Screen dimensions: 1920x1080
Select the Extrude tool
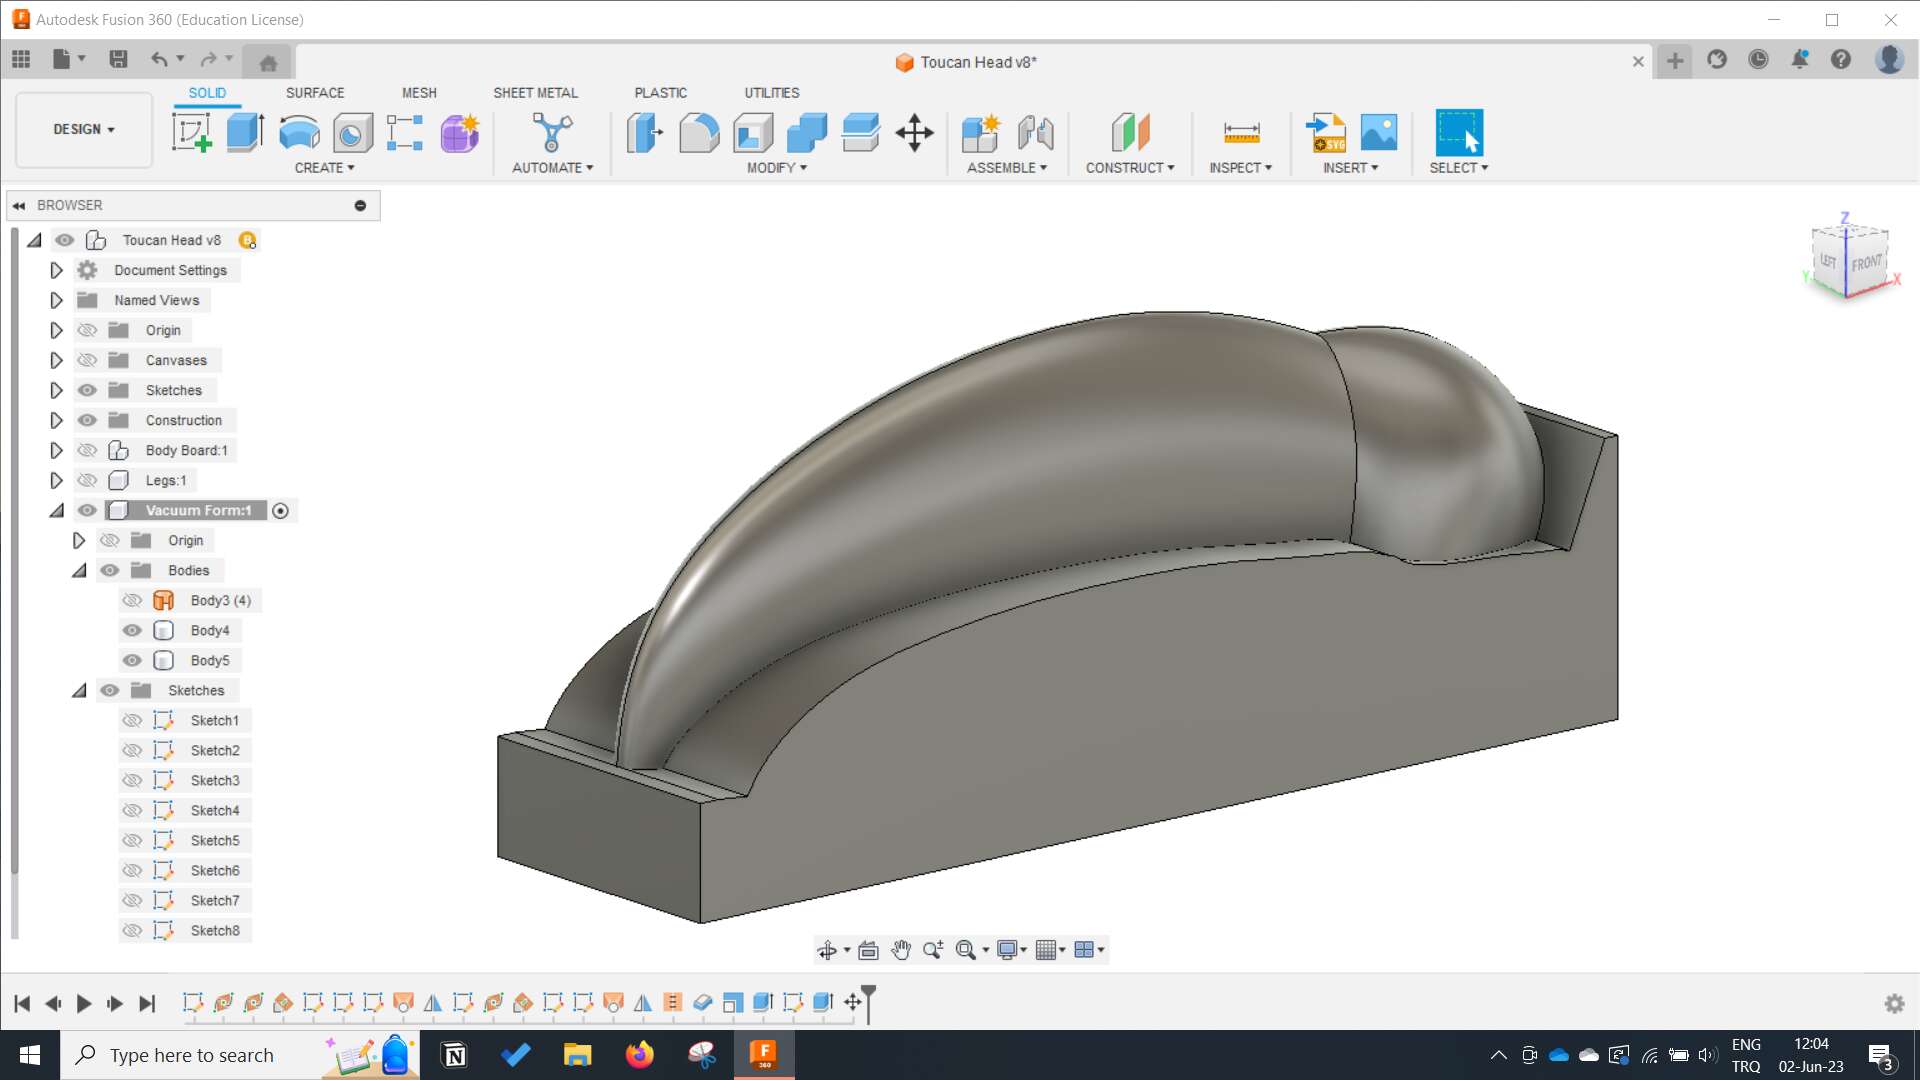tap(245, 132)
